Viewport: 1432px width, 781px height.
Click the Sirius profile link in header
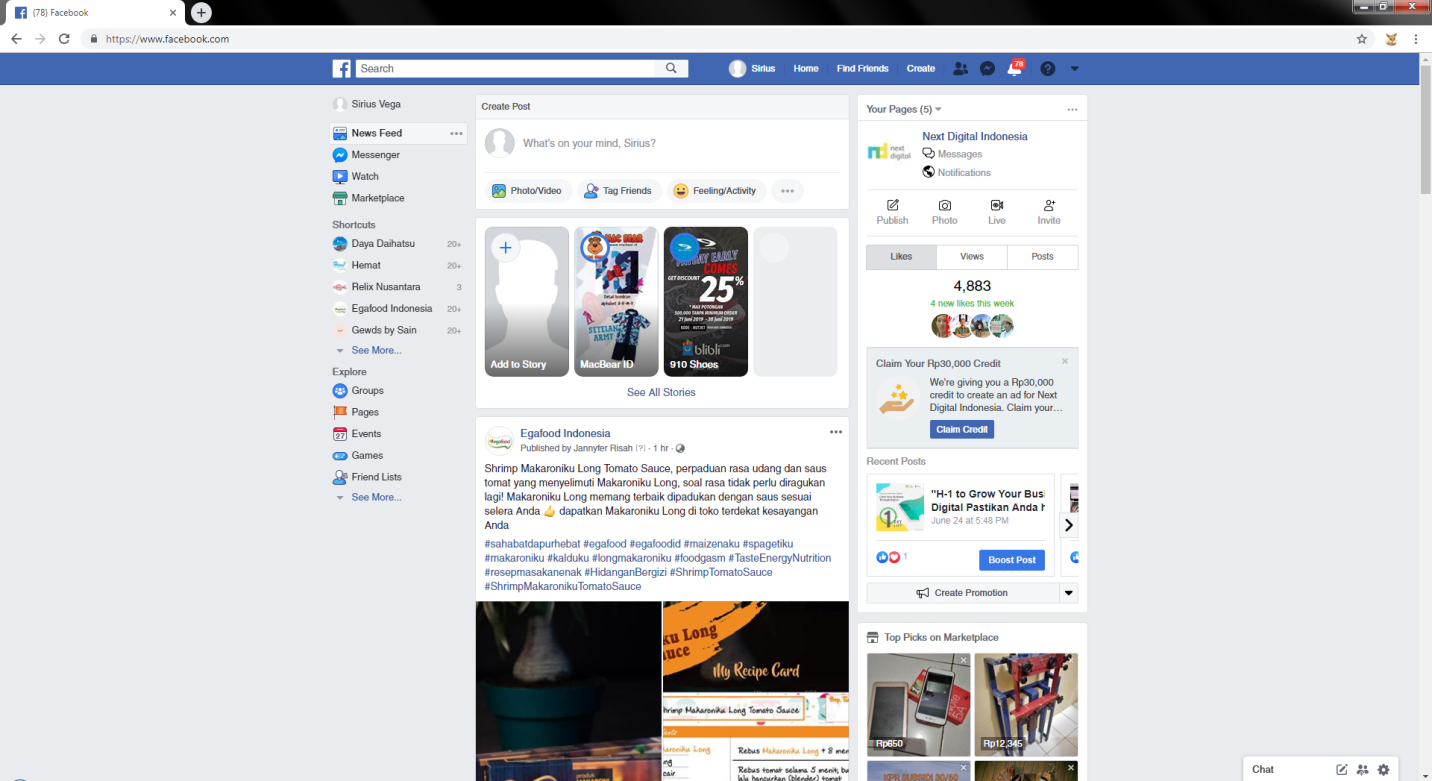click(752, 69)
